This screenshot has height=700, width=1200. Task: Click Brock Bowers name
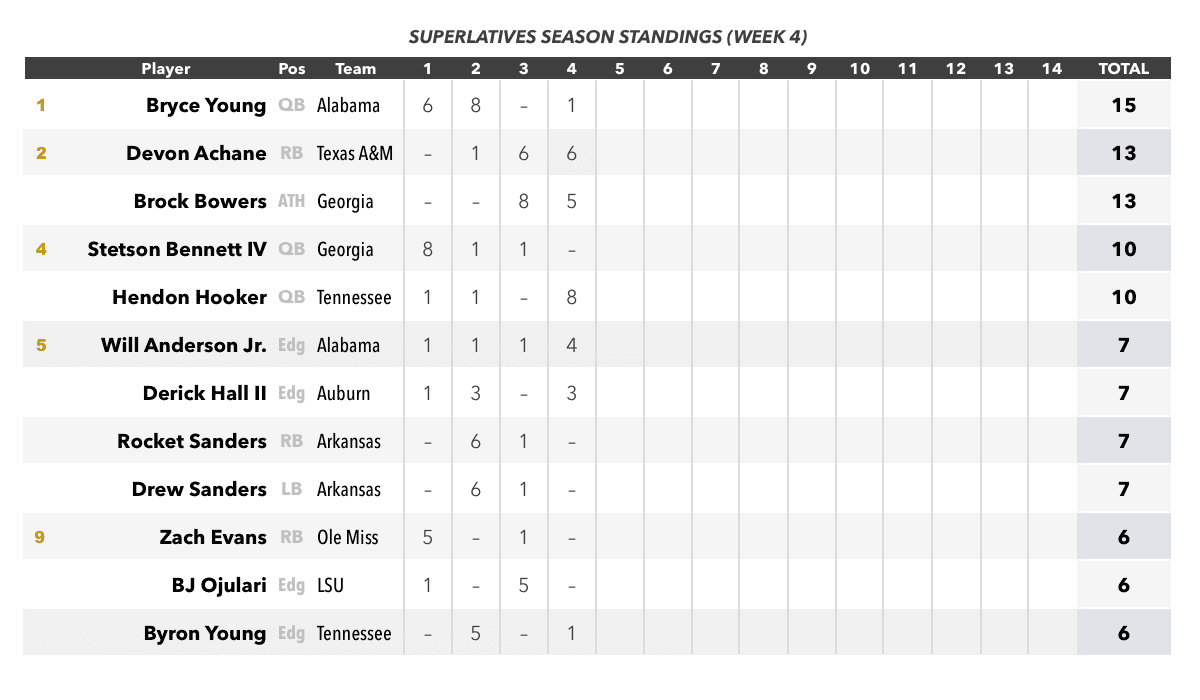coord(200,201)
